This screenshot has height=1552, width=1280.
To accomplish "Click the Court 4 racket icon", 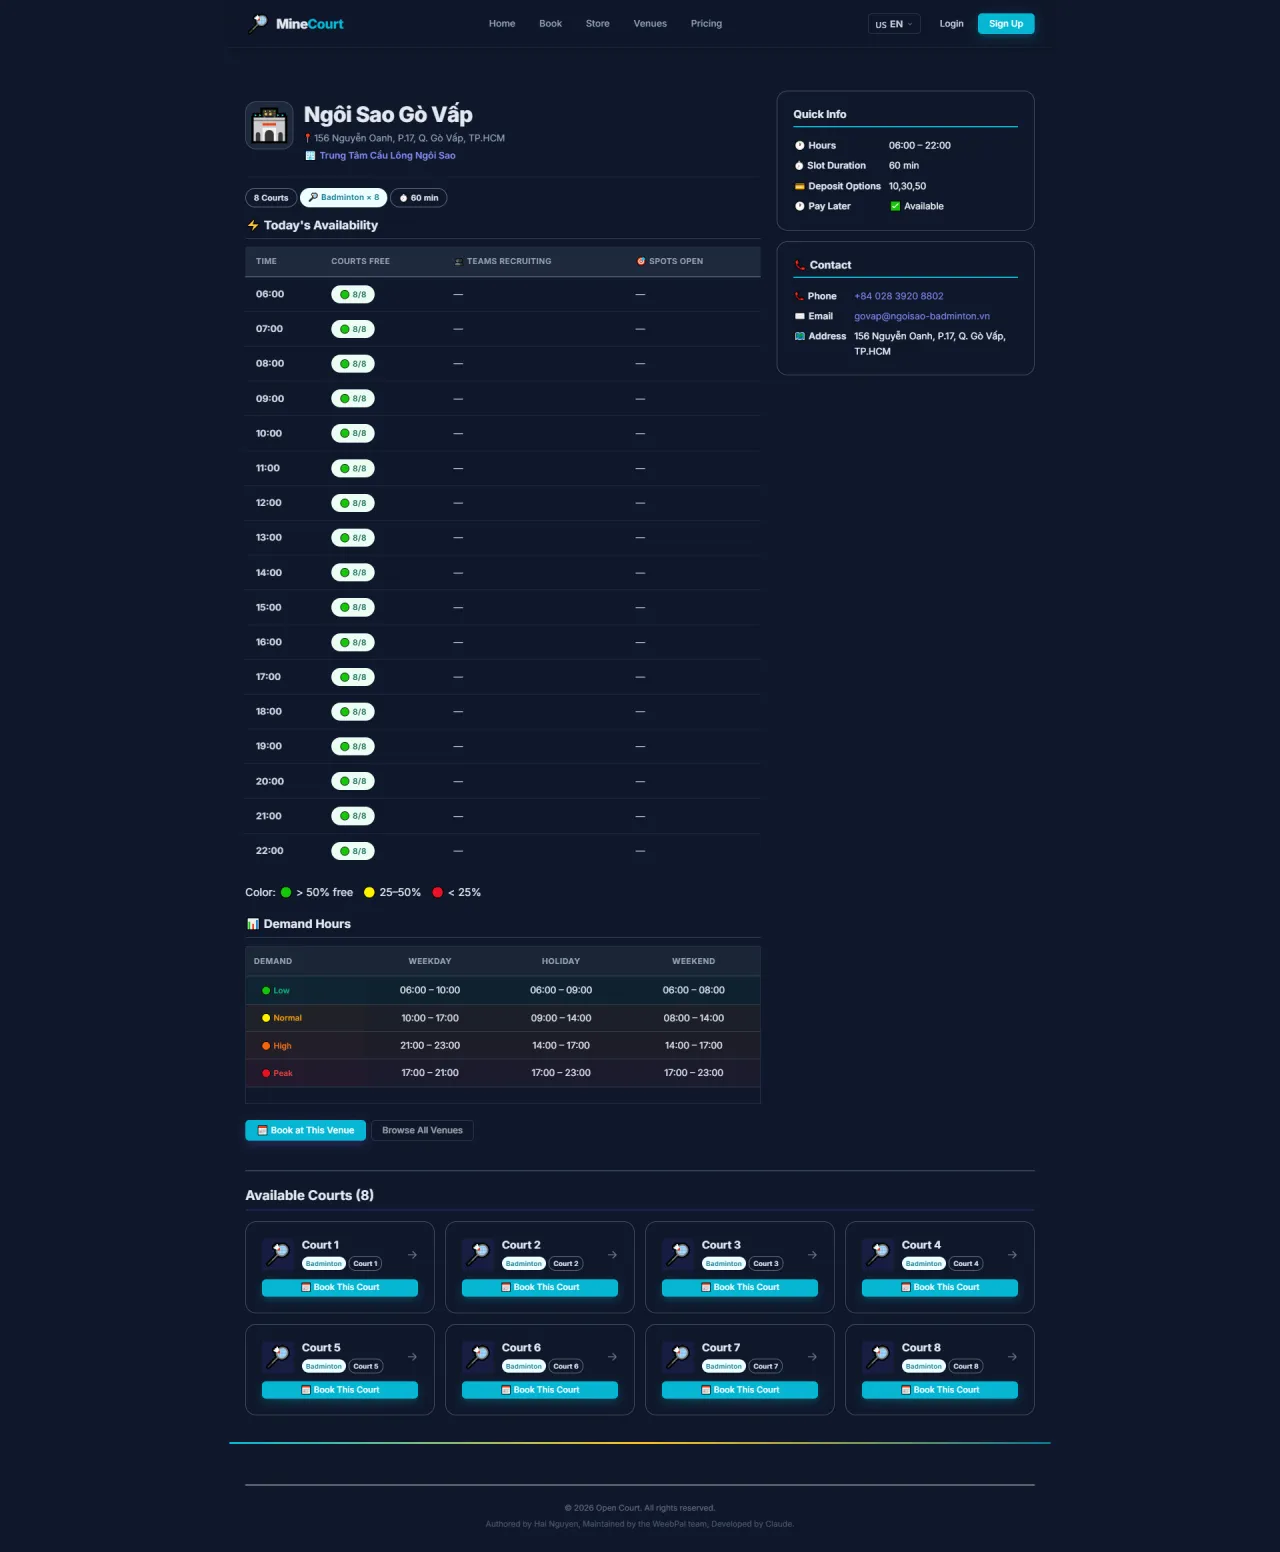I will [878, 1253].
